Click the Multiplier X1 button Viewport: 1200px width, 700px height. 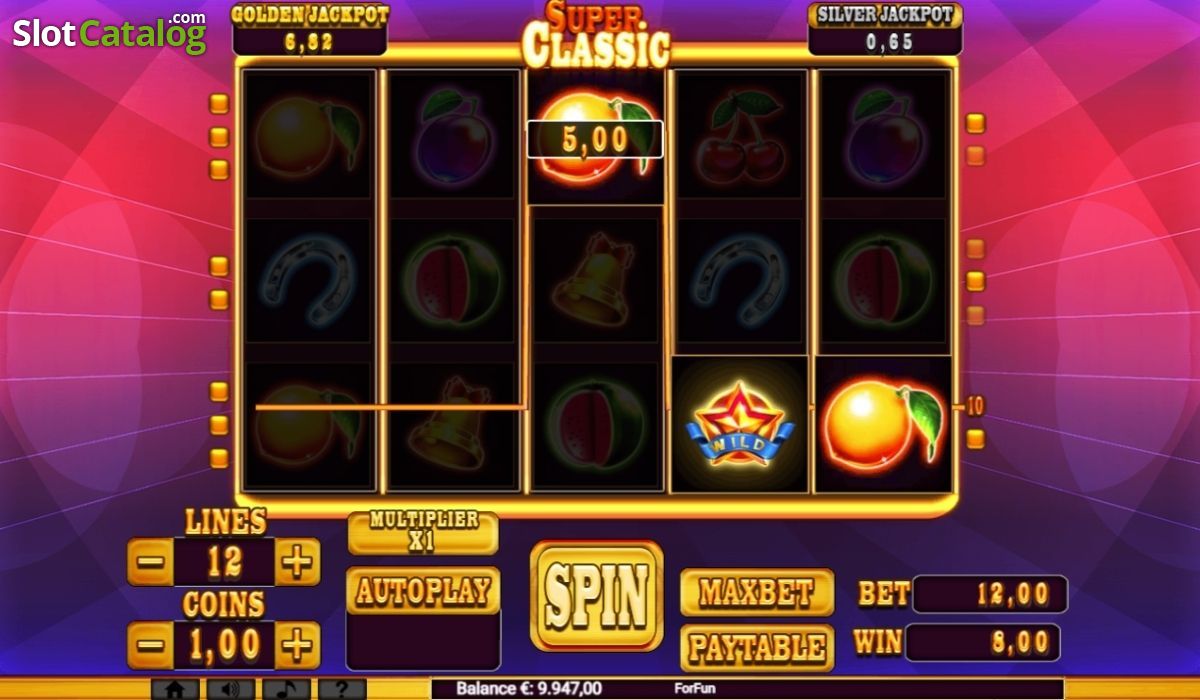pyautogui.click(x=423, y=532)
